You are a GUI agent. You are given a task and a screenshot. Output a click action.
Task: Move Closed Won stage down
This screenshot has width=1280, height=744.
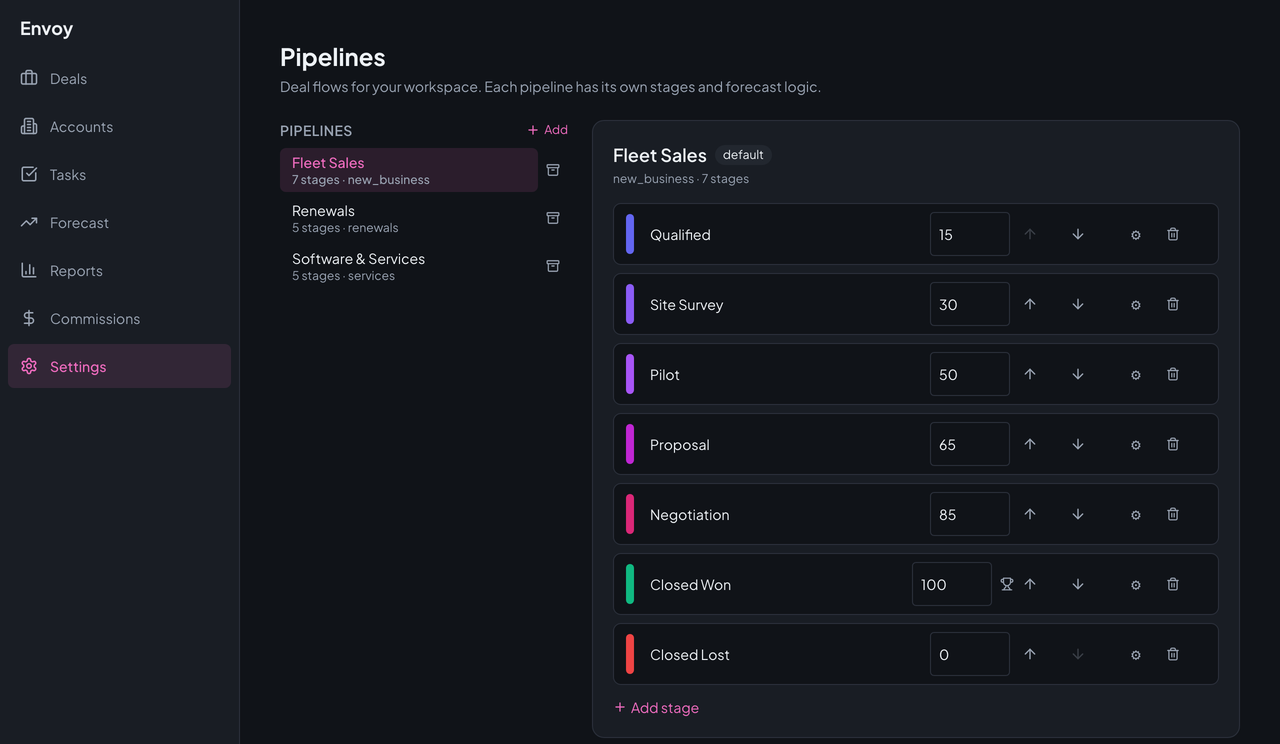[1078, 584]
